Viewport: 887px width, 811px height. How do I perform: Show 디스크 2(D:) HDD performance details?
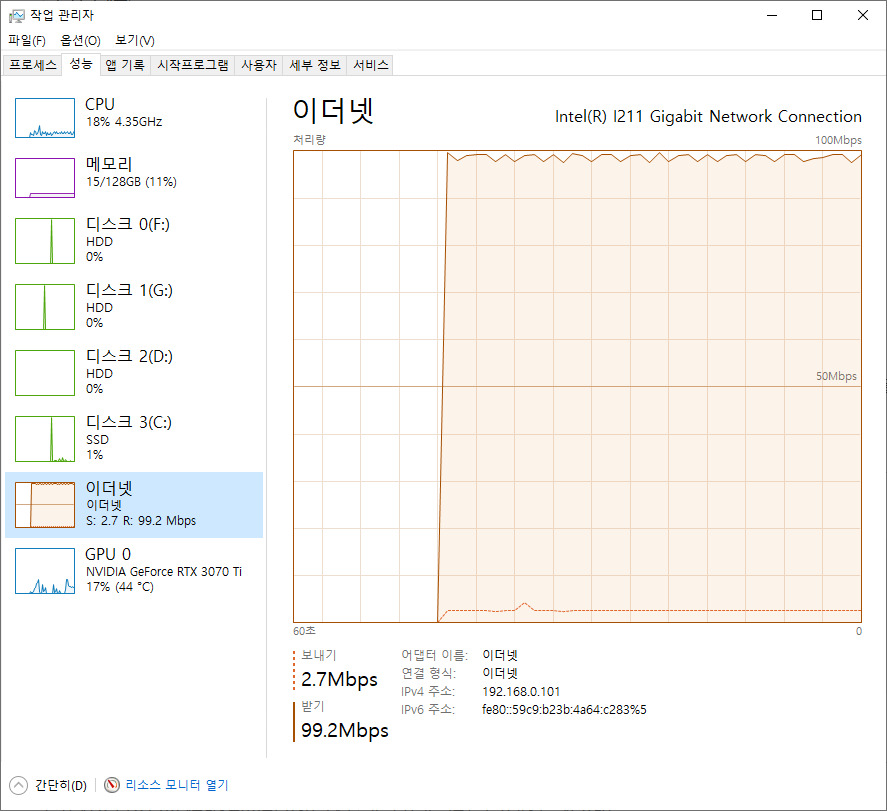(x=45, y=373)
